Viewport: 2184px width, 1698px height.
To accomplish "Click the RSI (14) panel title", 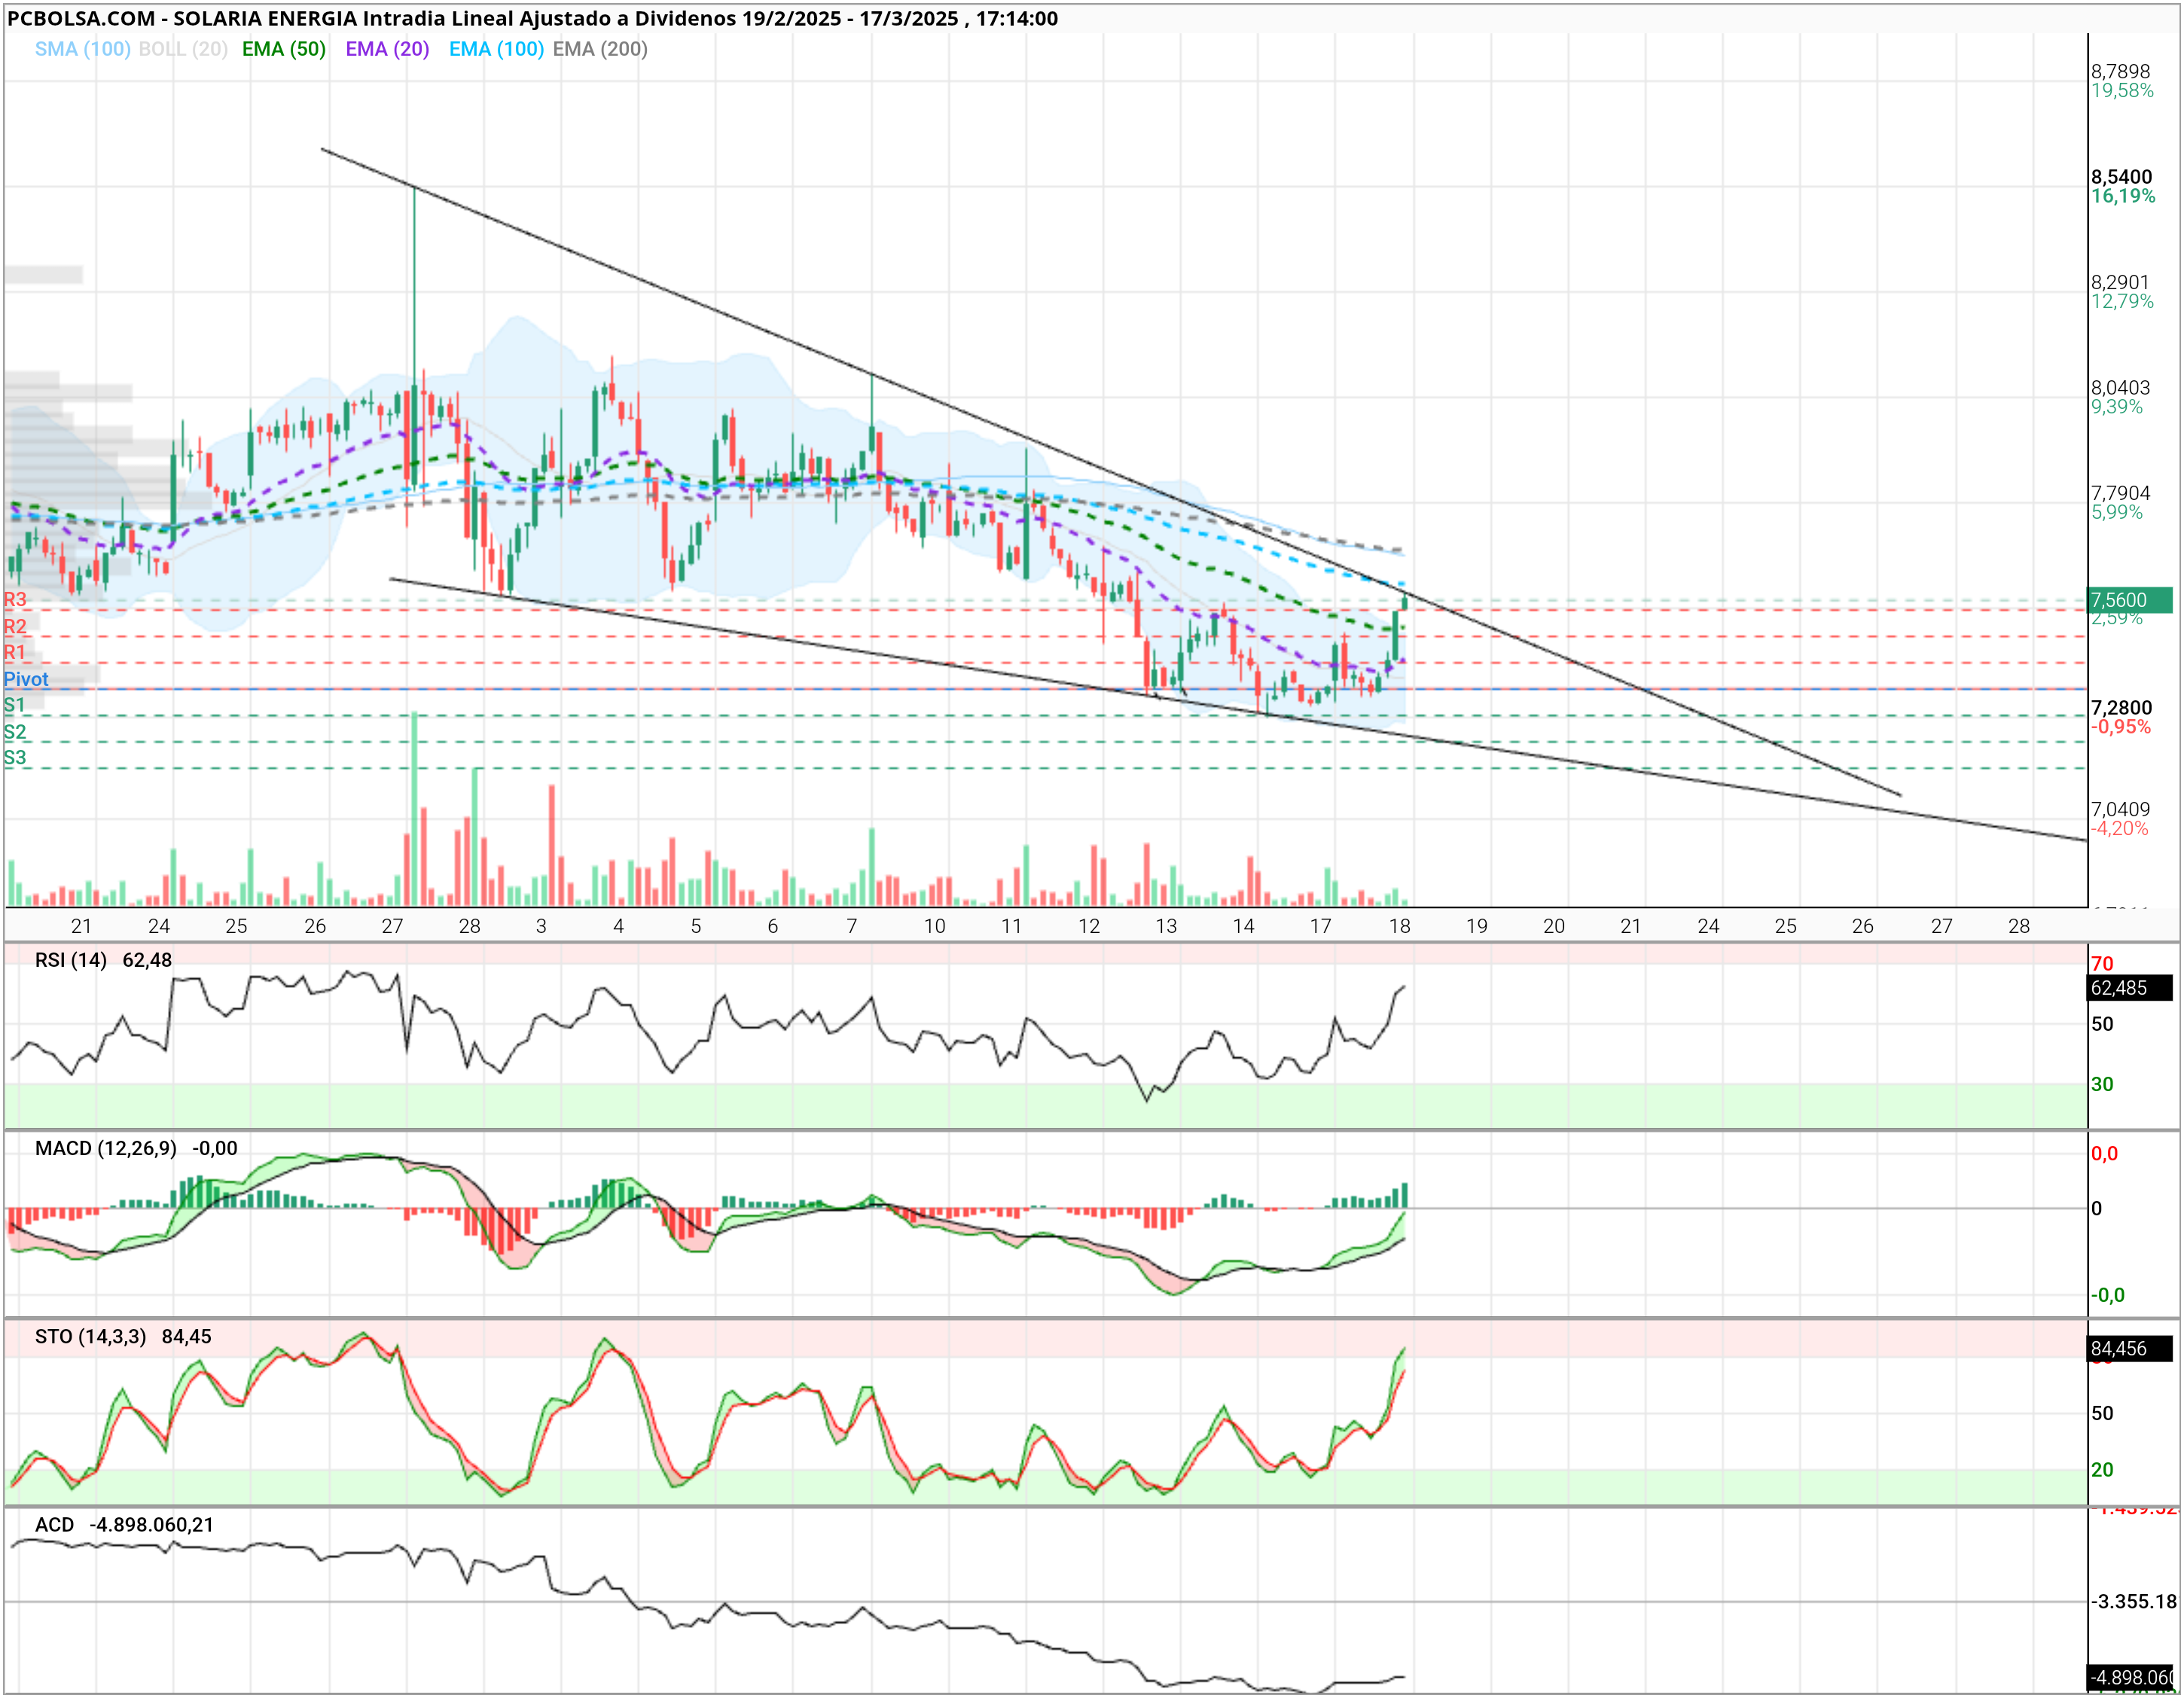I will click(71, 960).
